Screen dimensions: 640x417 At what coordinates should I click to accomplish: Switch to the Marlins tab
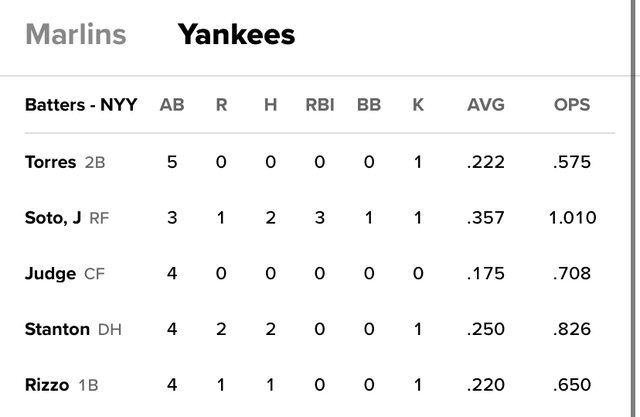click(x=76, y=34)
